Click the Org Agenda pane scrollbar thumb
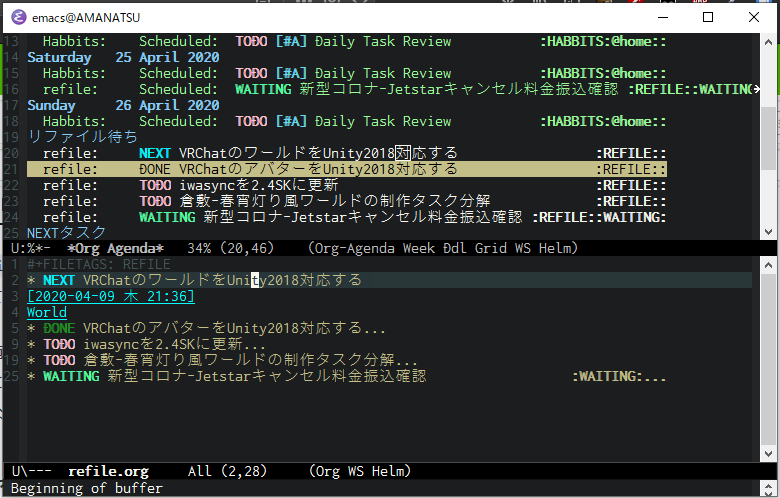Viewport: 780px width, 498px height. click(x=769, y=138)
